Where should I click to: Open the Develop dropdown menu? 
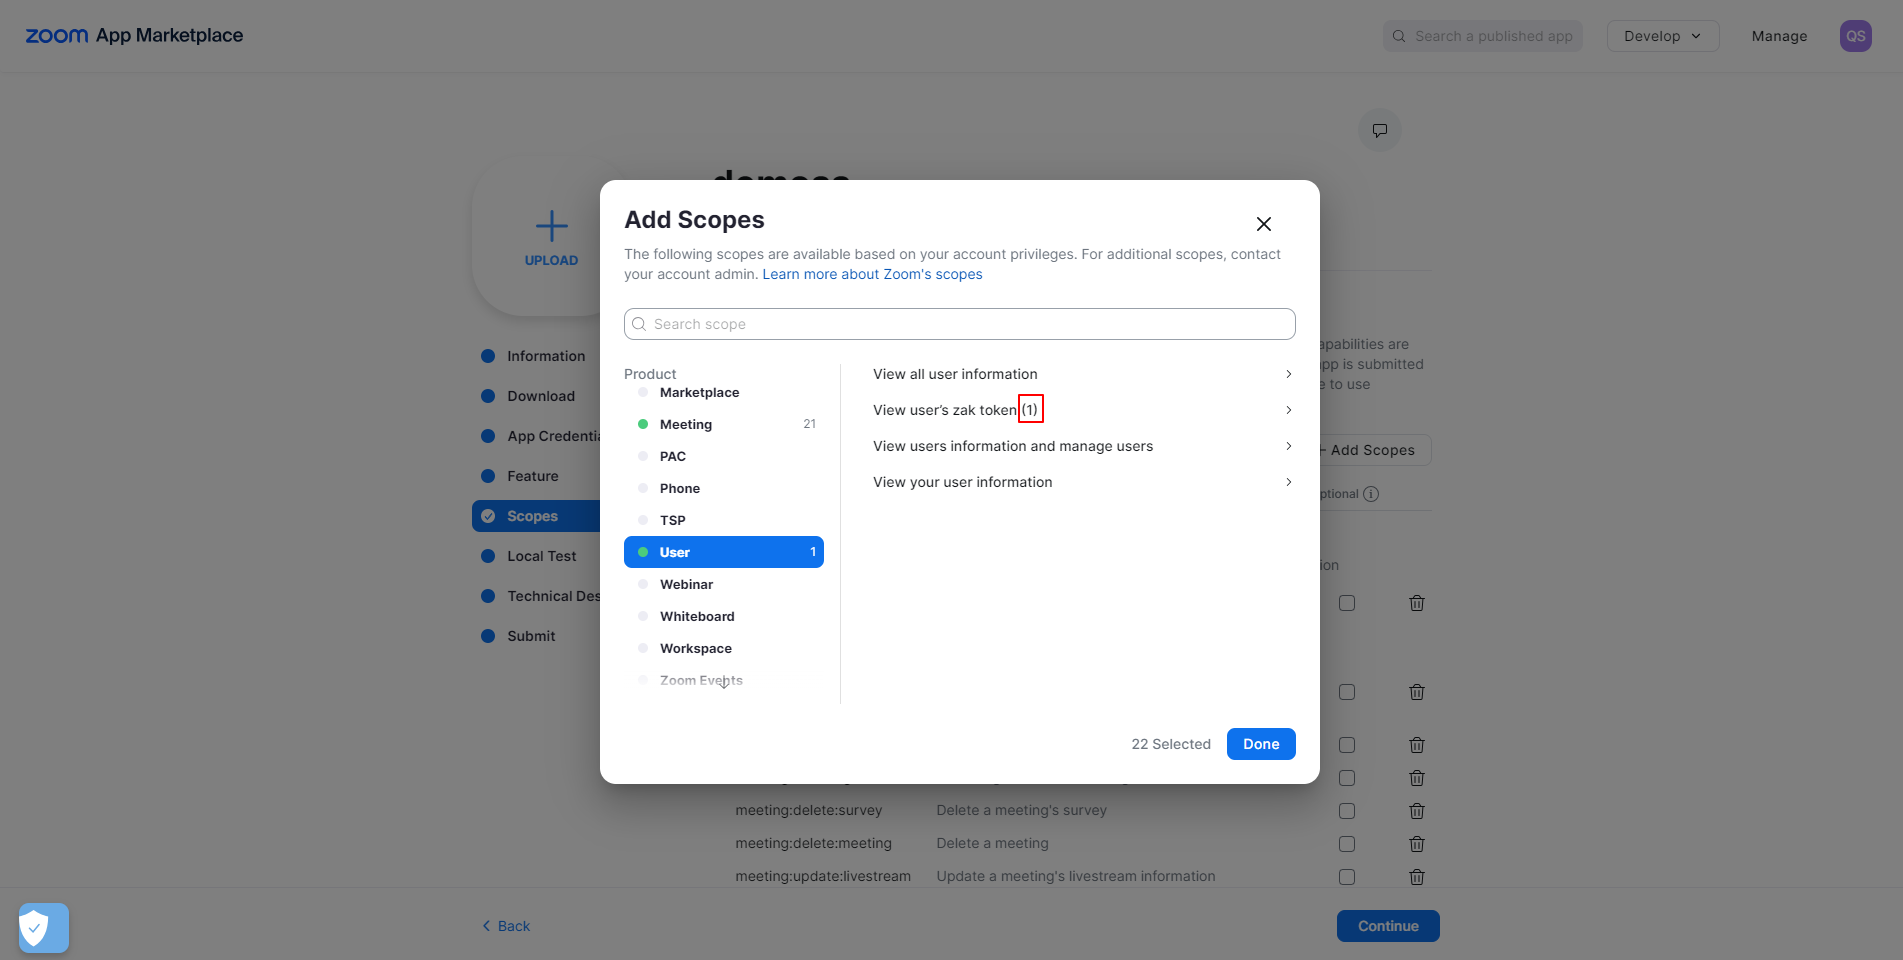1662,36
